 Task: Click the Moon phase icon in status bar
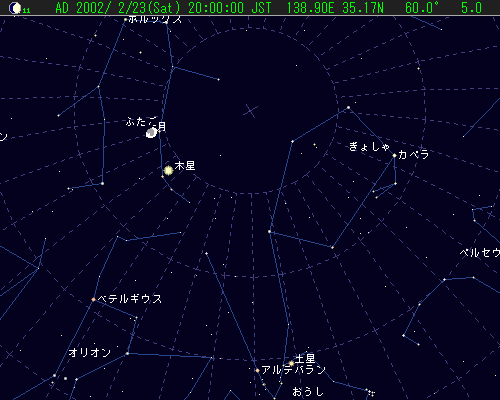click(x=15, y=8)
